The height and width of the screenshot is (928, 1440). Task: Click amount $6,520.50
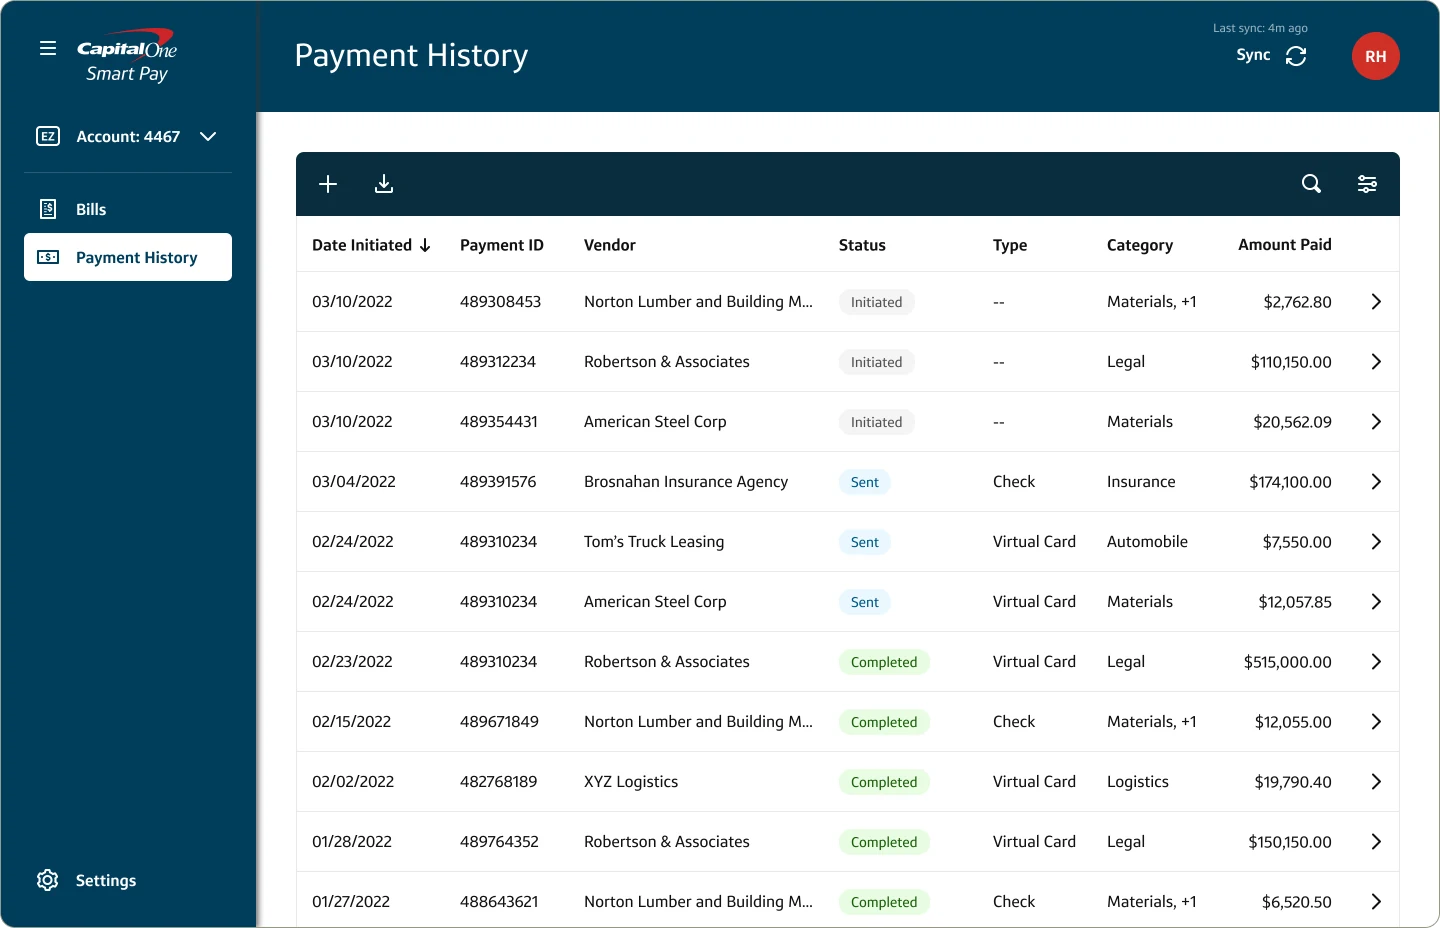(x=1297, y=902)
